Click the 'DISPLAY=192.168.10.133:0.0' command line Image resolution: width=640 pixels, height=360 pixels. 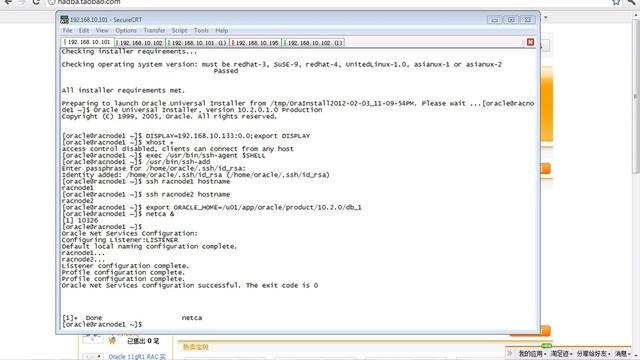[186, 136]
